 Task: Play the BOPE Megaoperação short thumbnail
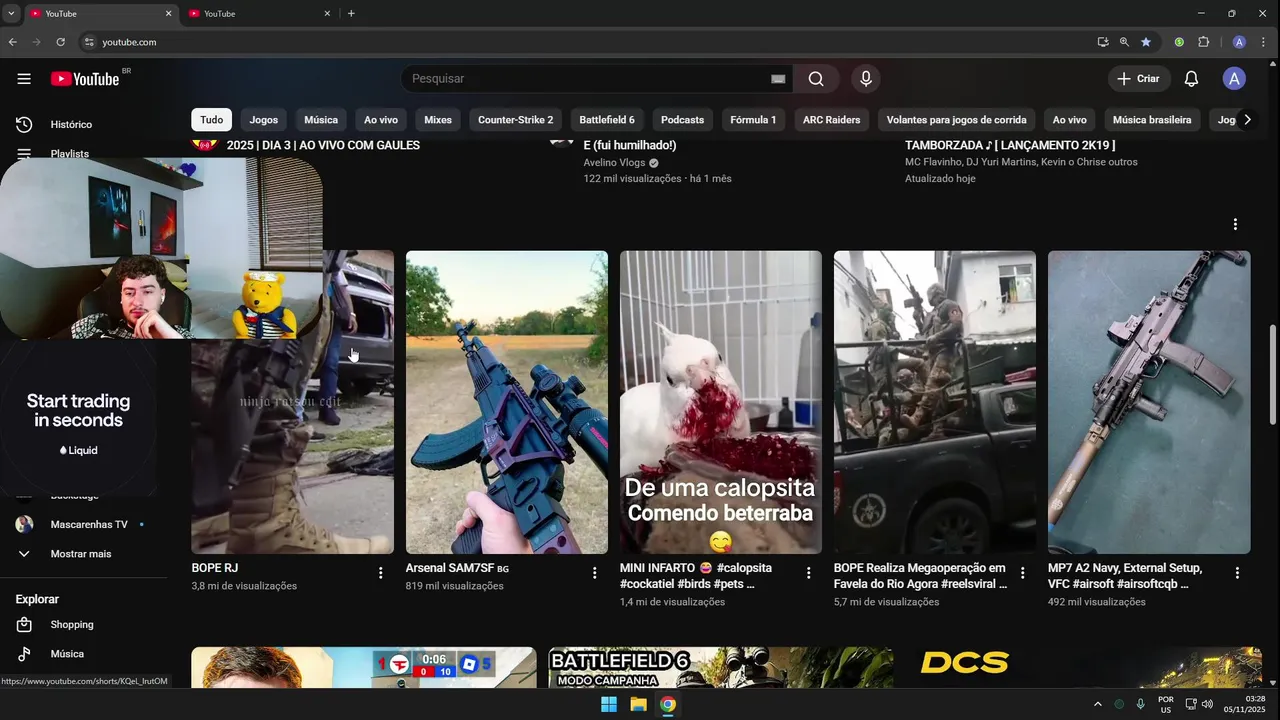935,402
